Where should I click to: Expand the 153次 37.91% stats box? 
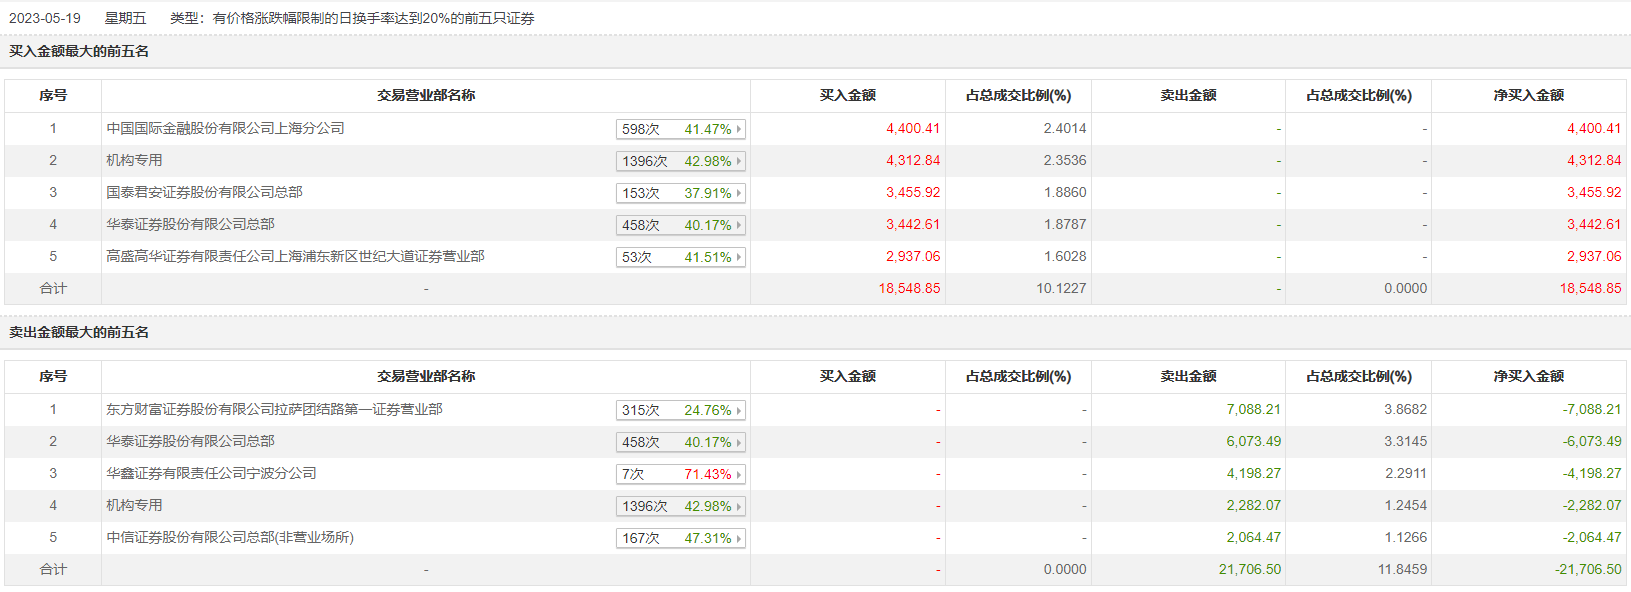680,193
